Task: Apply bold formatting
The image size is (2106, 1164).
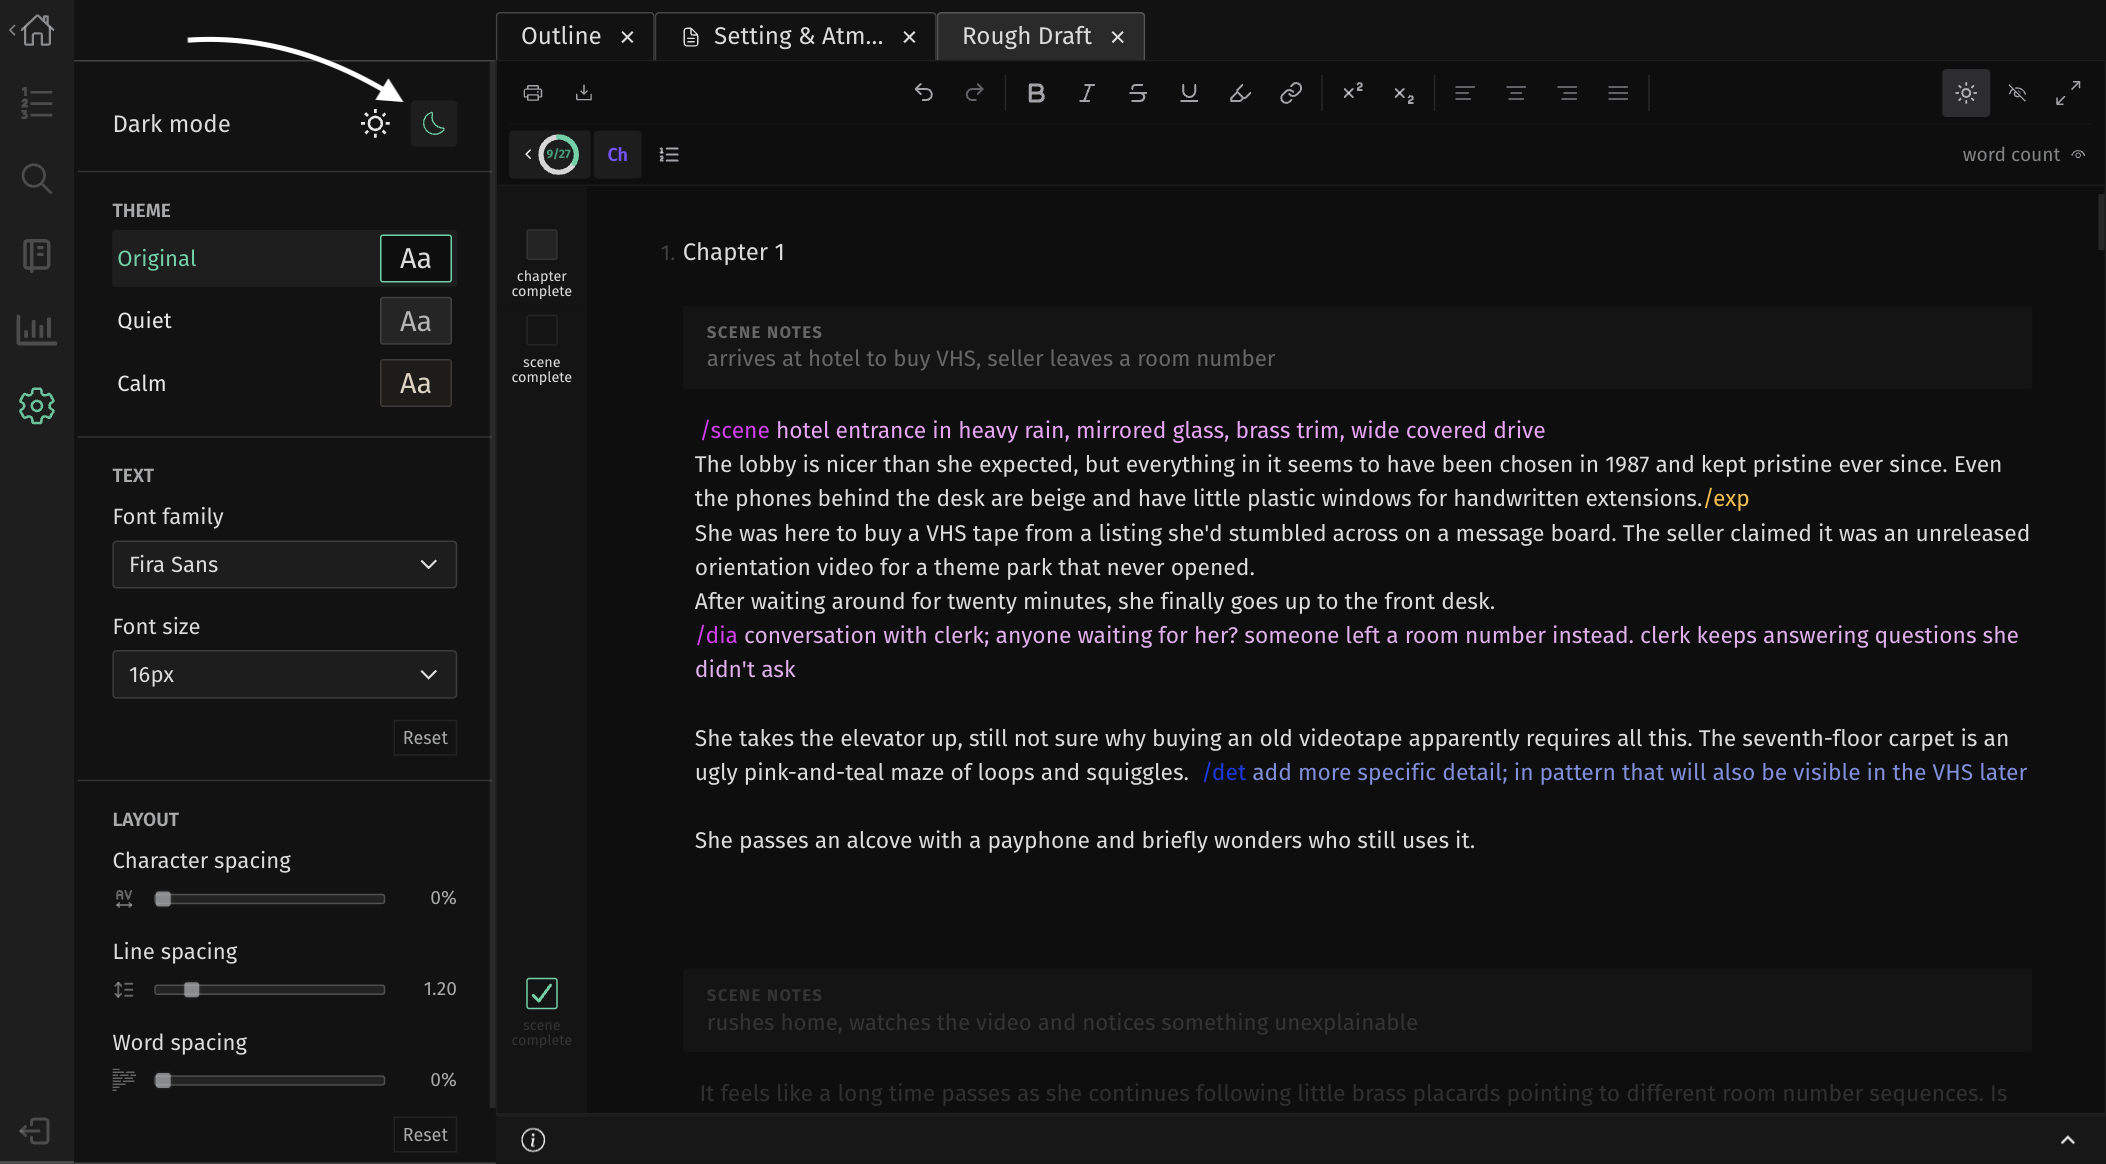Action: coord(1036,93)
